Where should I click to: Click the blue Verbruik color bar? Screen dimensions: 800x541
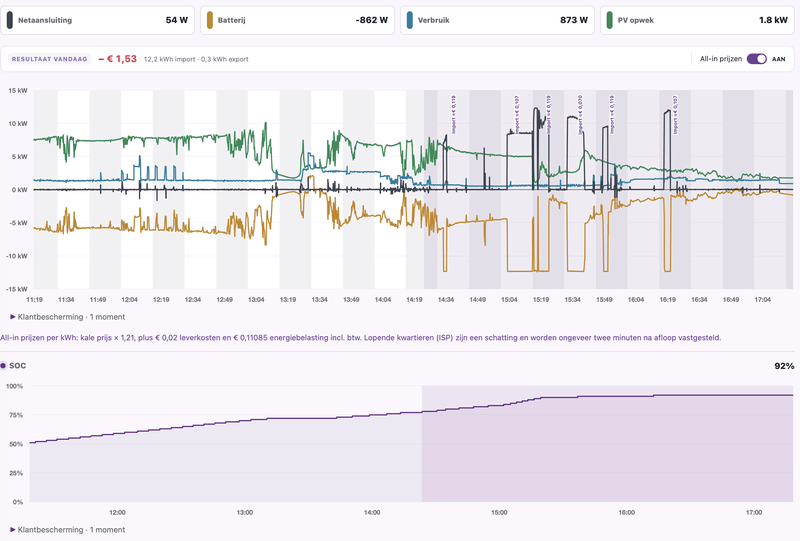410,20
